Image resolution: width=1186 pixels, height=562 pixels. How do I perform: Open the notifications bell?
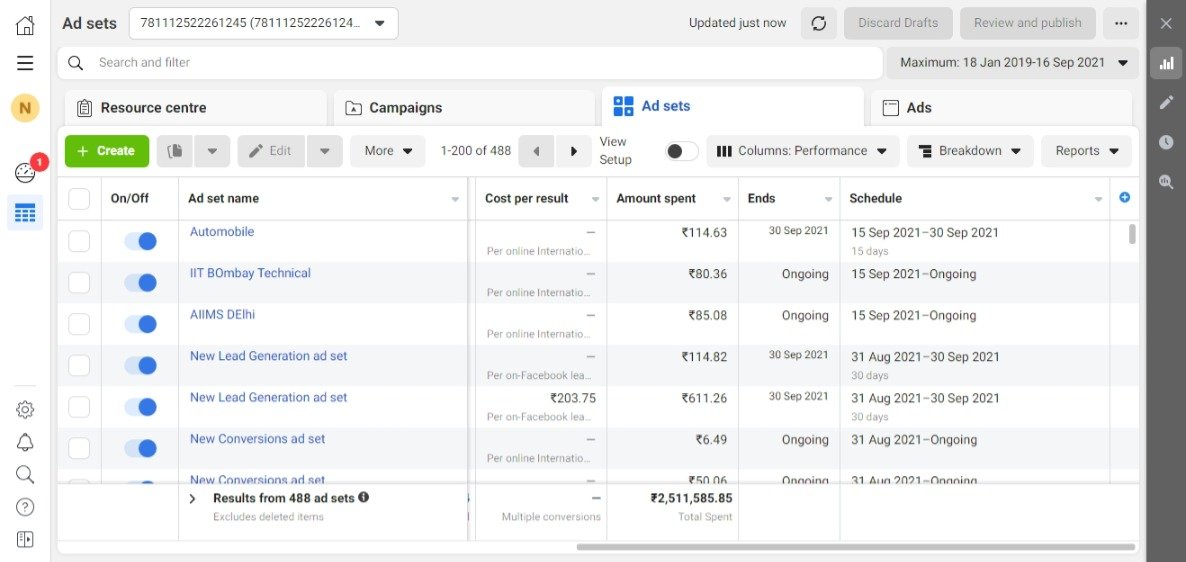pos(25,442)
